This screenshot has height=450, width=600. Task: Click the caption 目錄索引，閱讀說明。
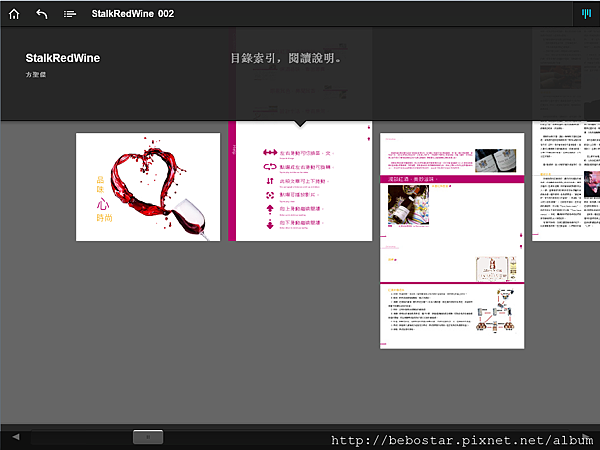coord(285,58)
